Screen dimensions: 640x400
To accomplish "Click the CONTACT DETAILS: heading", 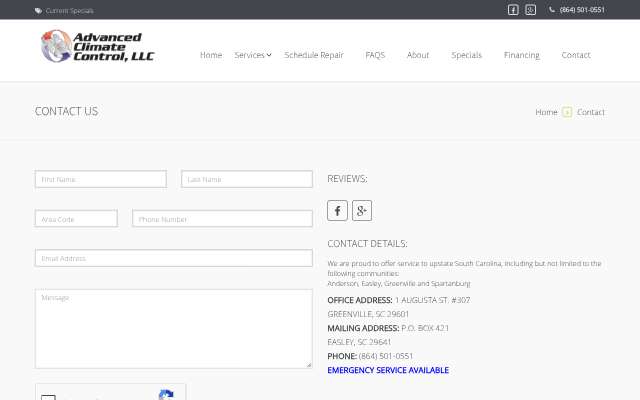I will click(367, 244).
